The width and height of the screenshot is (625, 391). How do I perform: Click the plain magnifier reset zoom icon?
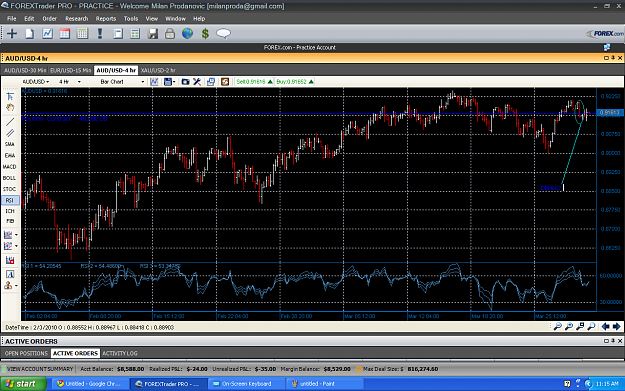591,326
